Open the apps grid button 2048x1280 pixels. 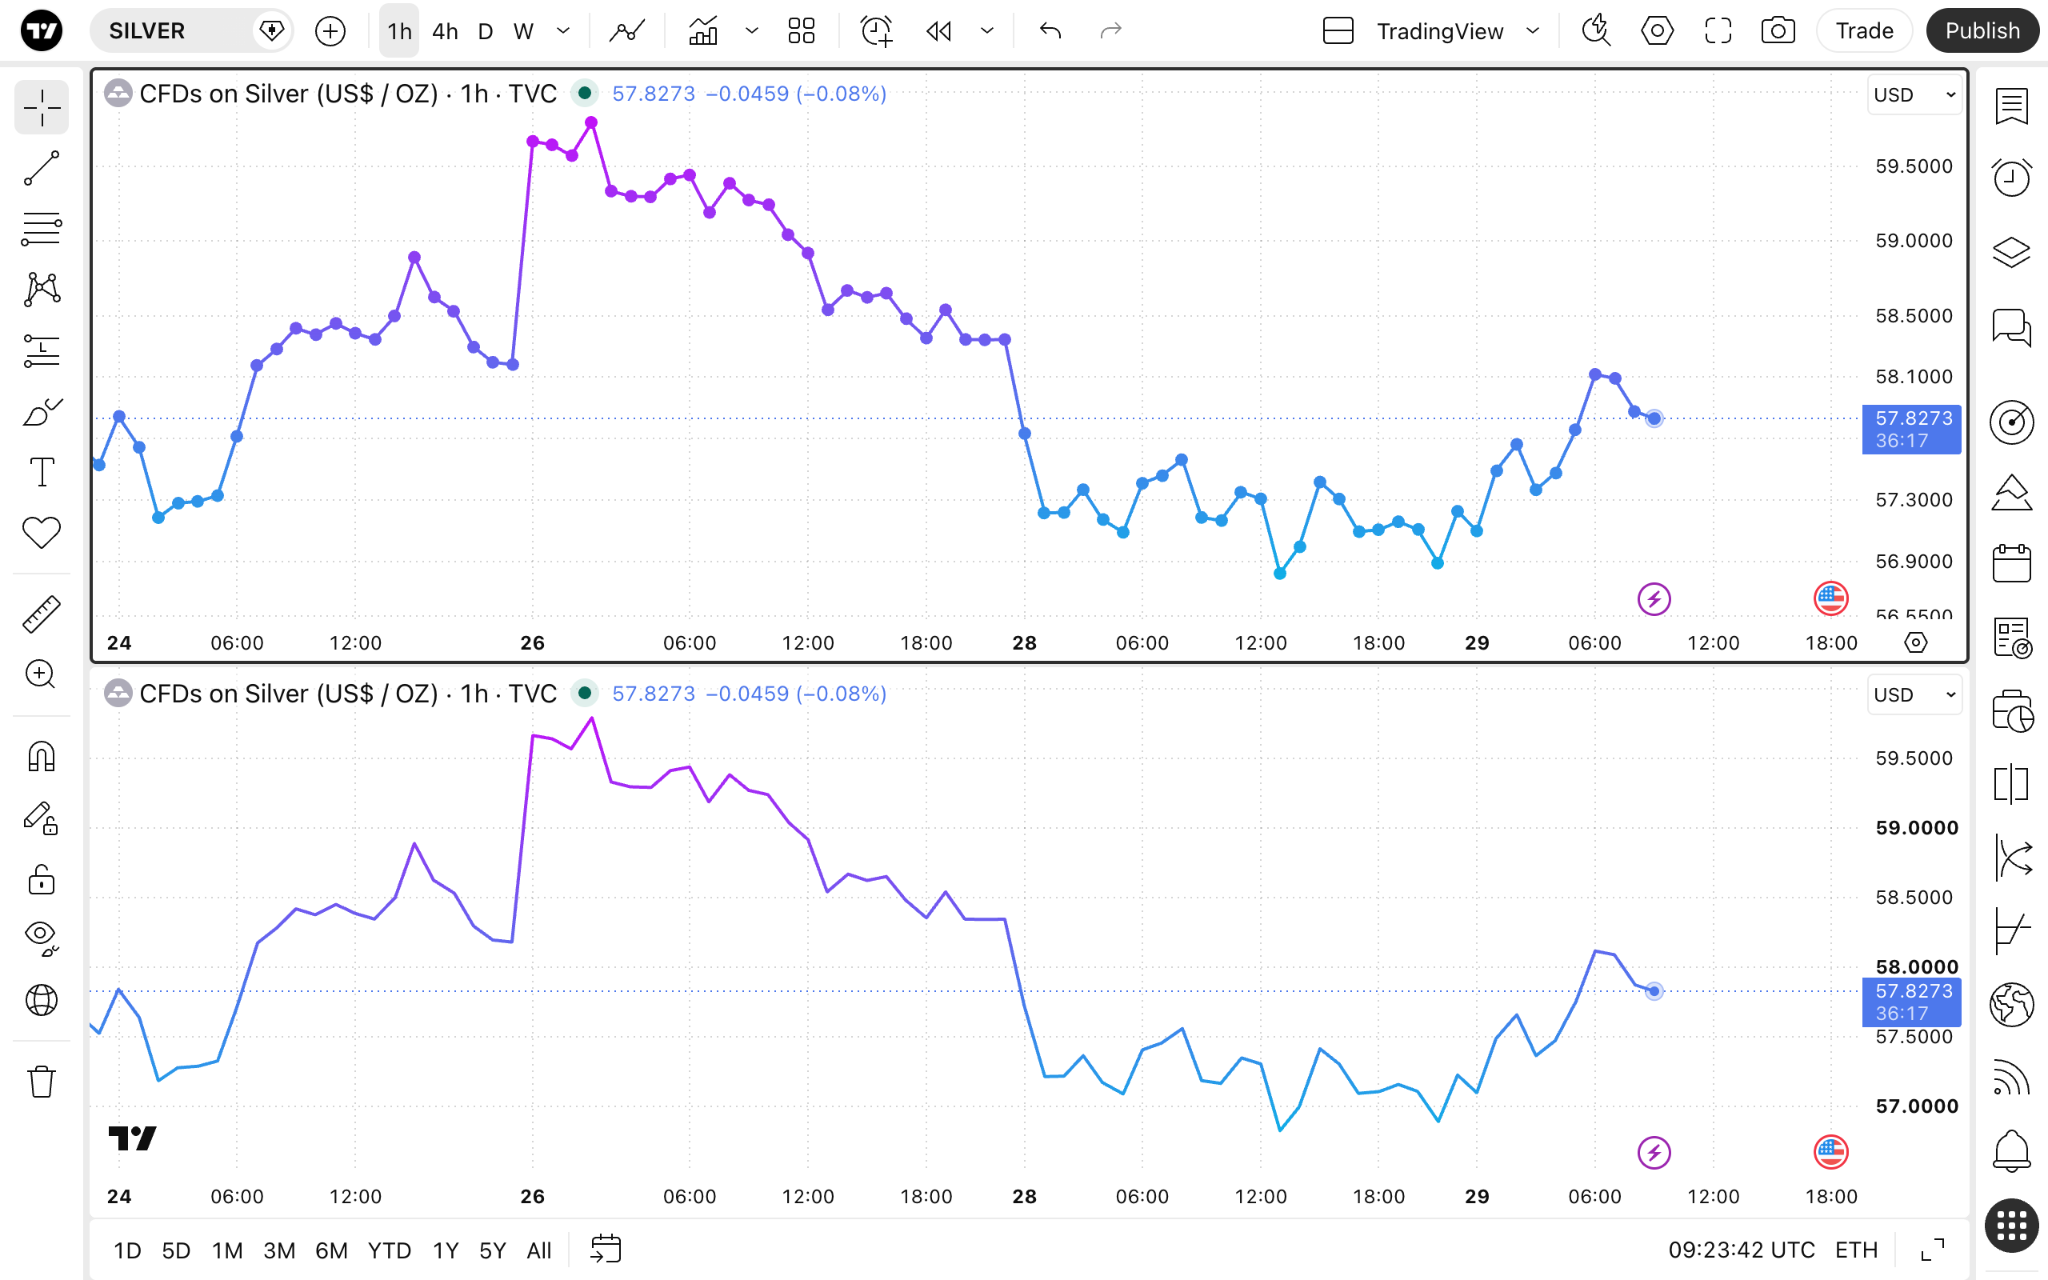[2011, 1226]
